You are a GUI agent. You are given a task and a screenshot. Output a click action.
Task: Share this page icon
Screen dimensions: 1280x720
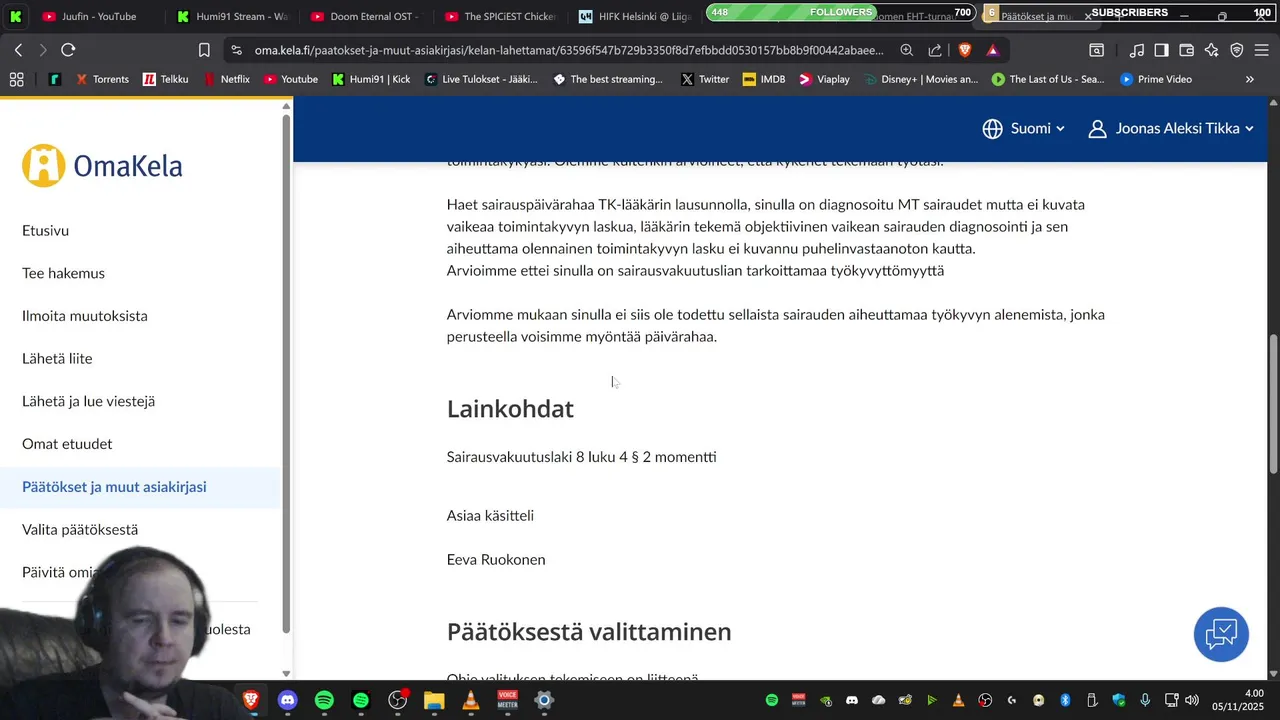point(935,50)
